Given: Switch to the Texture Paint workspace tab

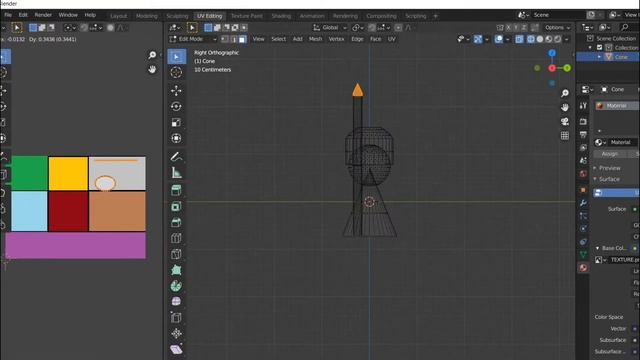Looking at the screenshot, I should pyautogui.click(x=247, y=16).
